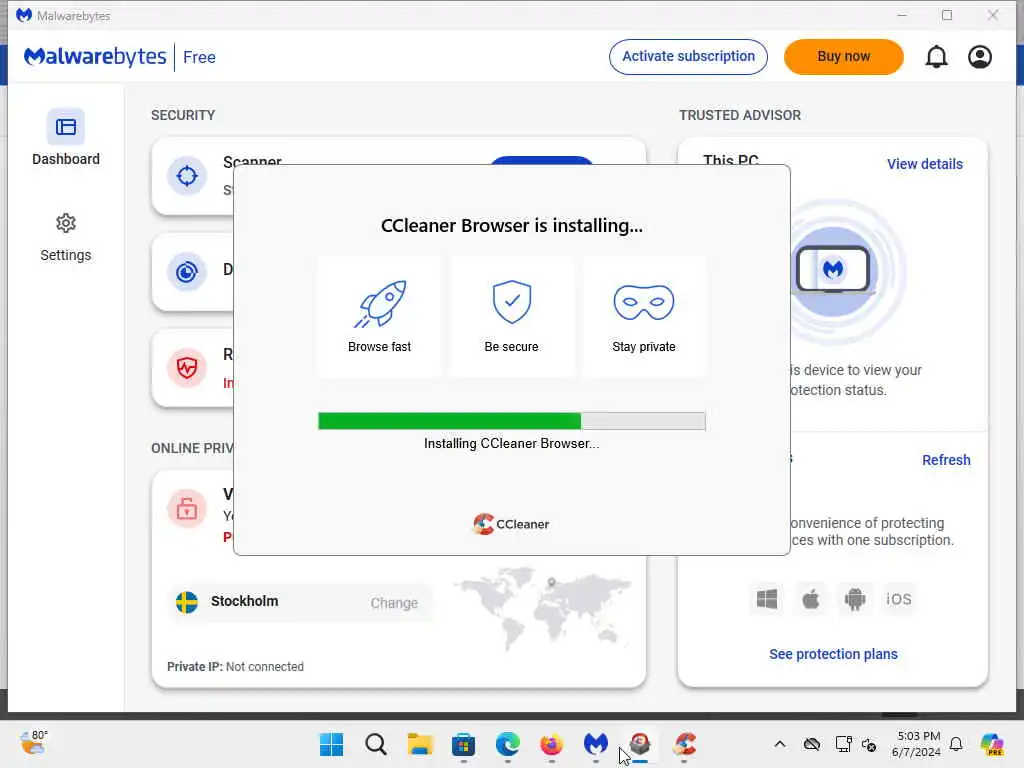The height and width of the screenshot is (768, 1024).
Task: Open See protection plans link
Action: [x=833, y=654]
